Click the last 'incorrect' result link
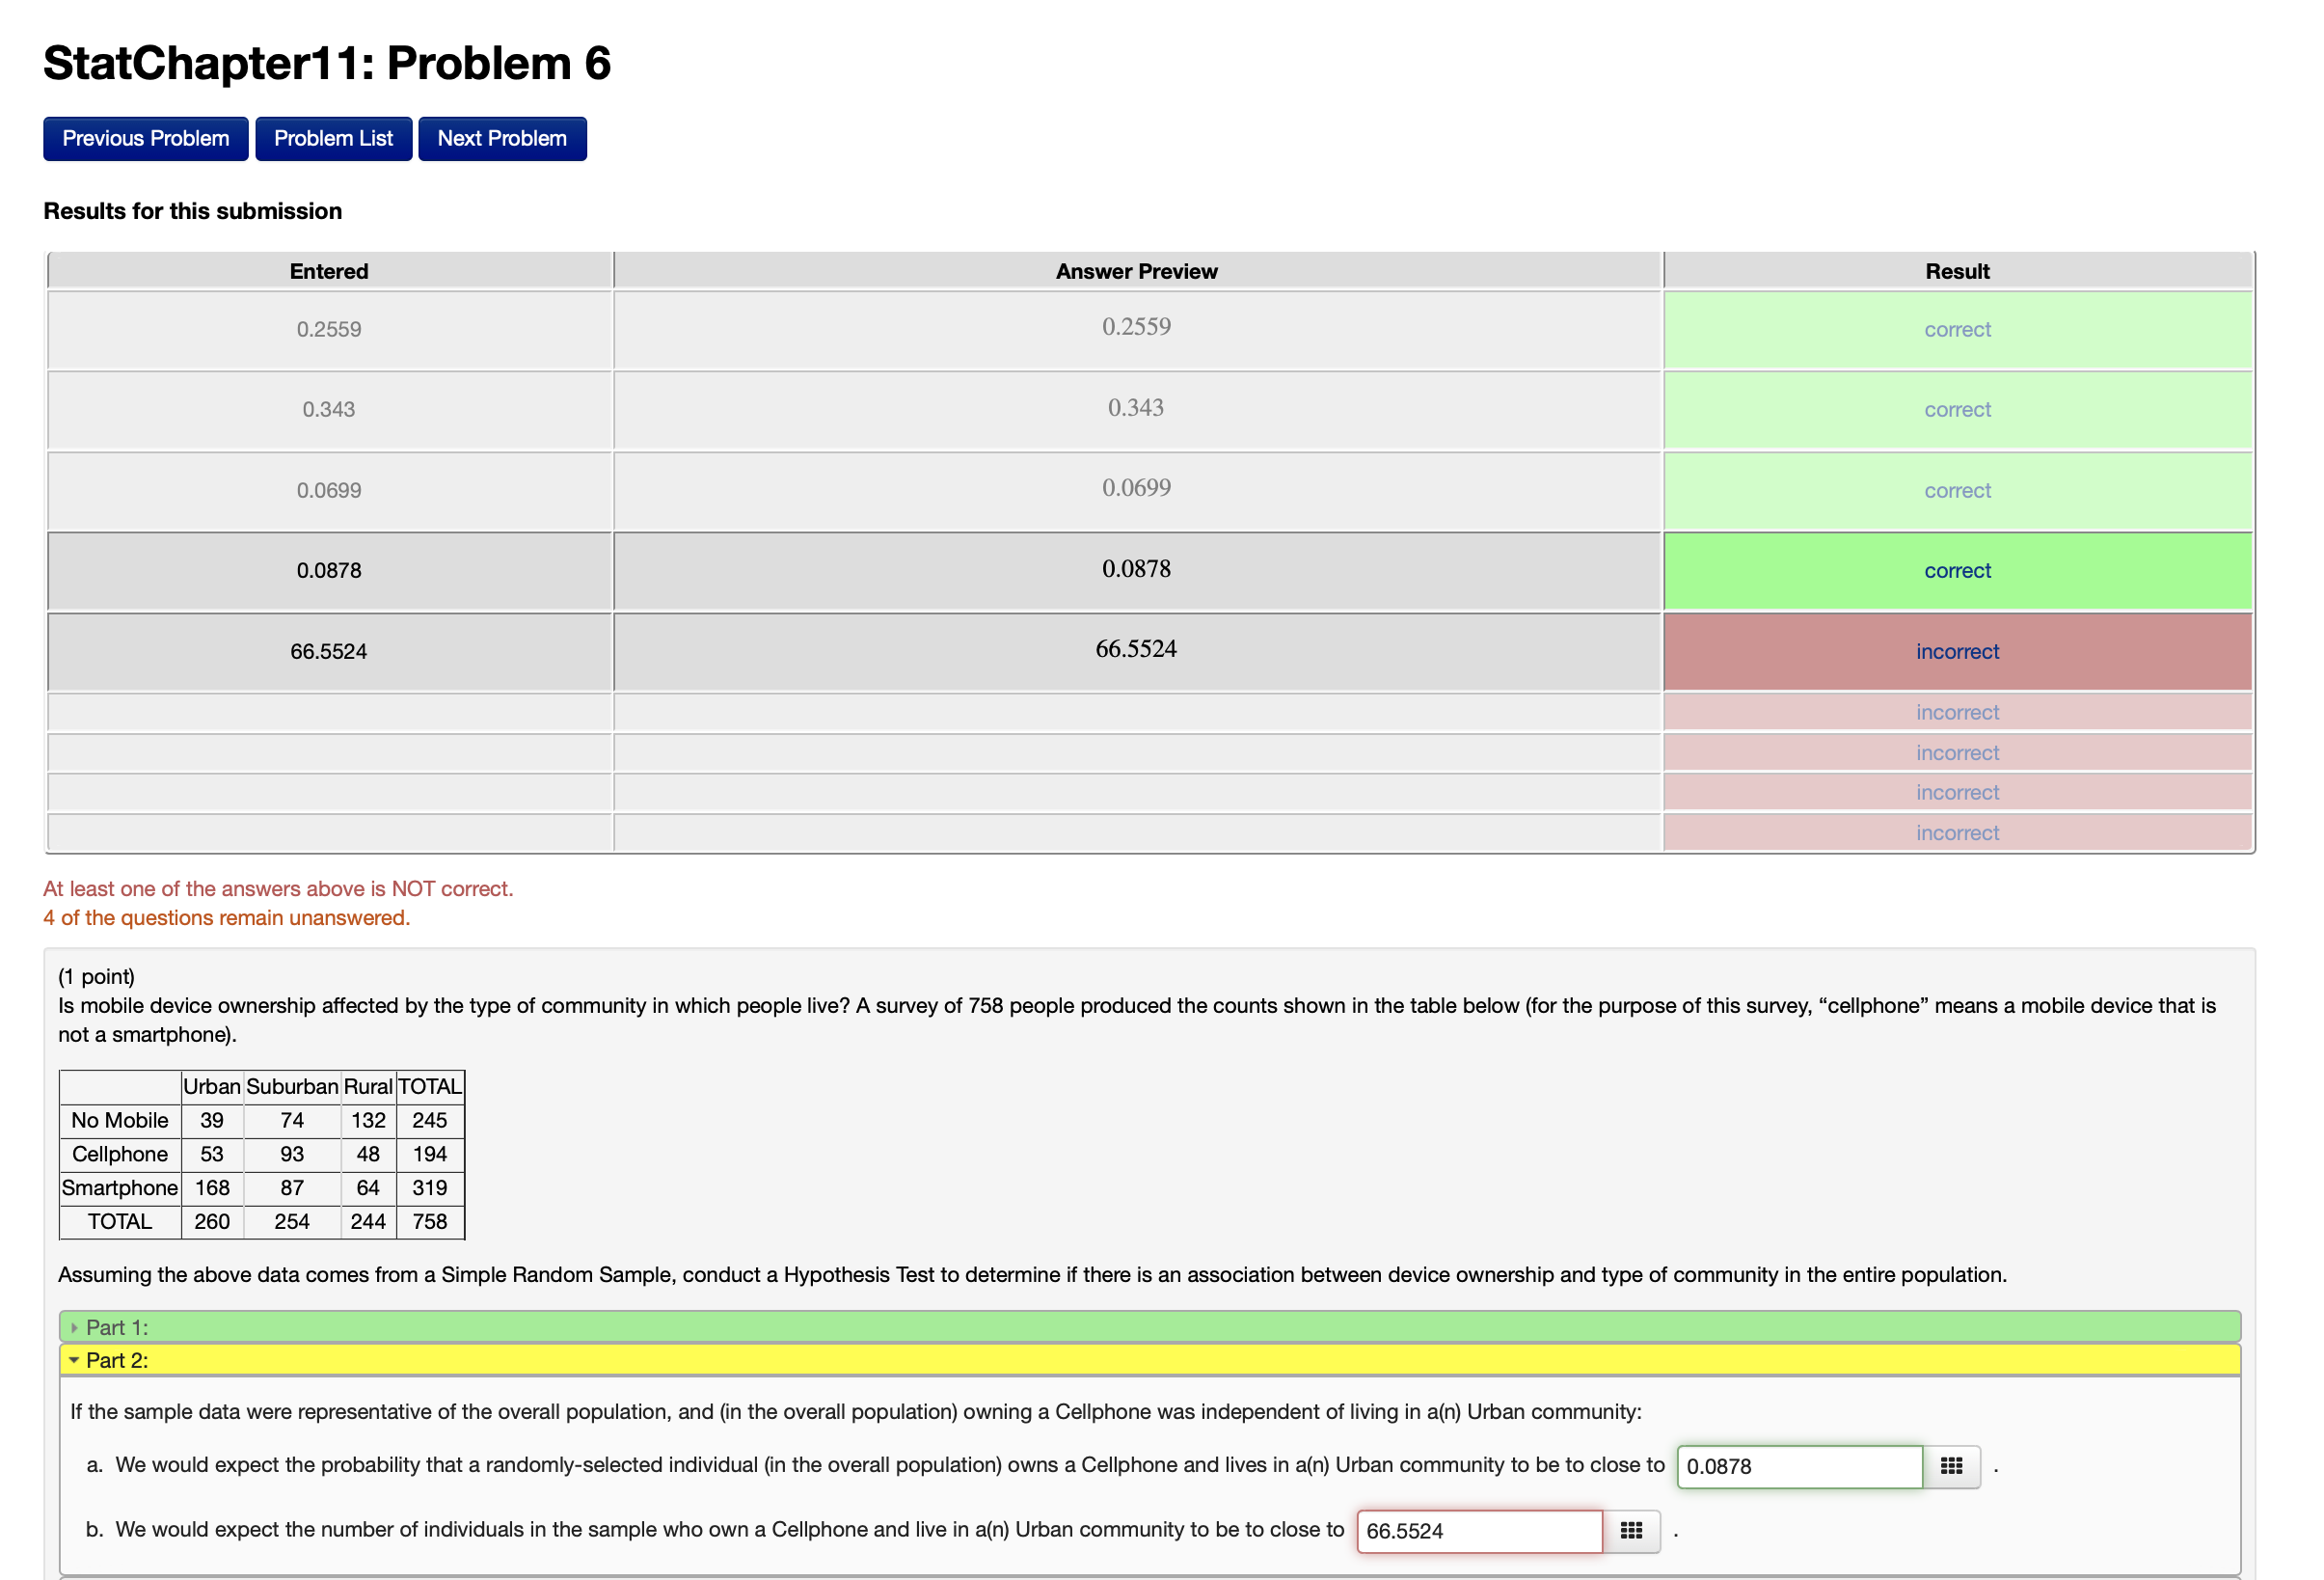 pos(1956,832)
